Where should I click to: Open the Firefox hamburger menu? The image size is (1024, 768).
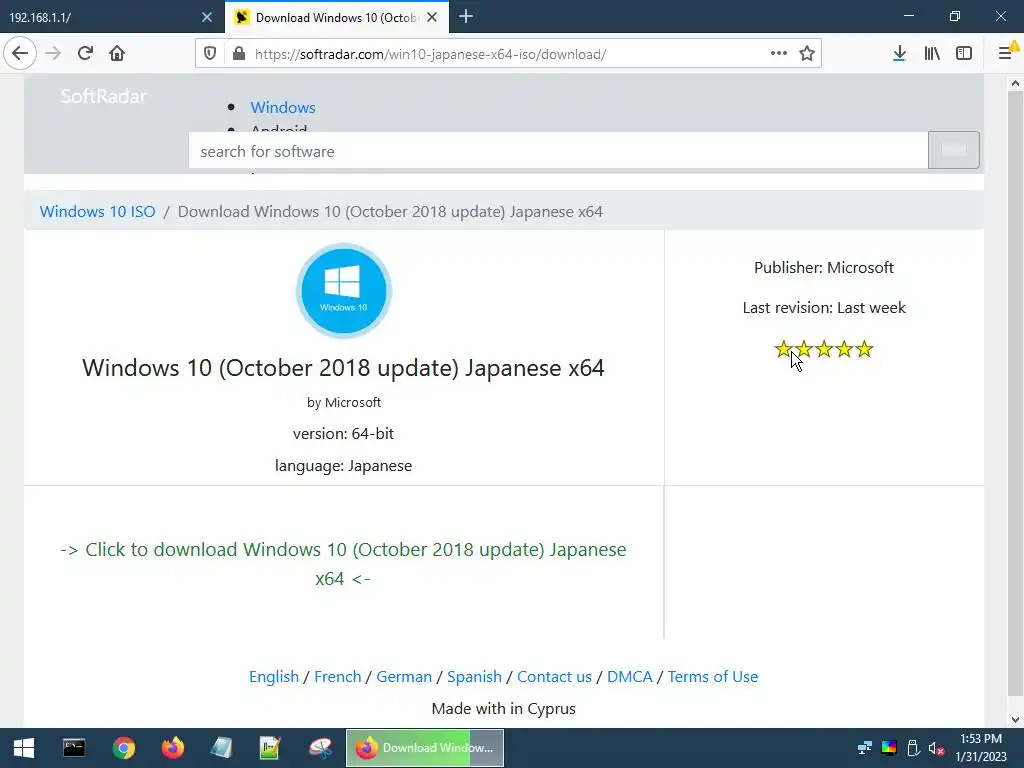(1006, 54)
